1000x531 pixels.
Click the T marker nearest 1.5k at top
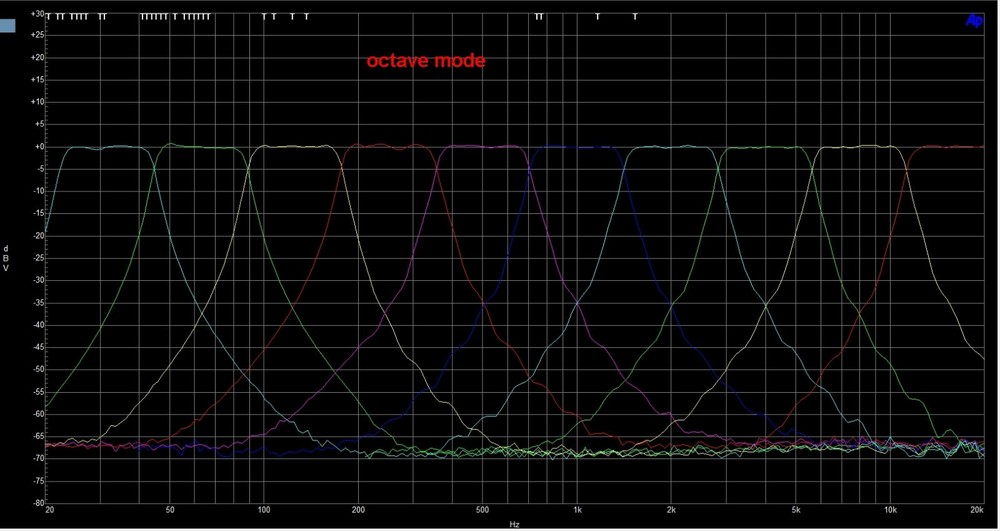pos(635,17)
